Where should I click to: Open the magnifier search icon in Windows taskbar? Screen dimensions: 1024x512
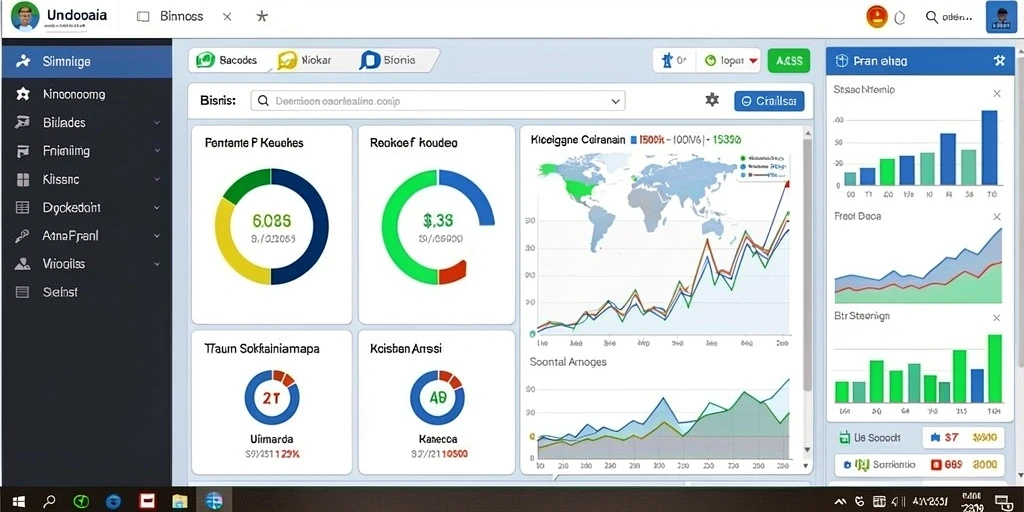point(49,501)
